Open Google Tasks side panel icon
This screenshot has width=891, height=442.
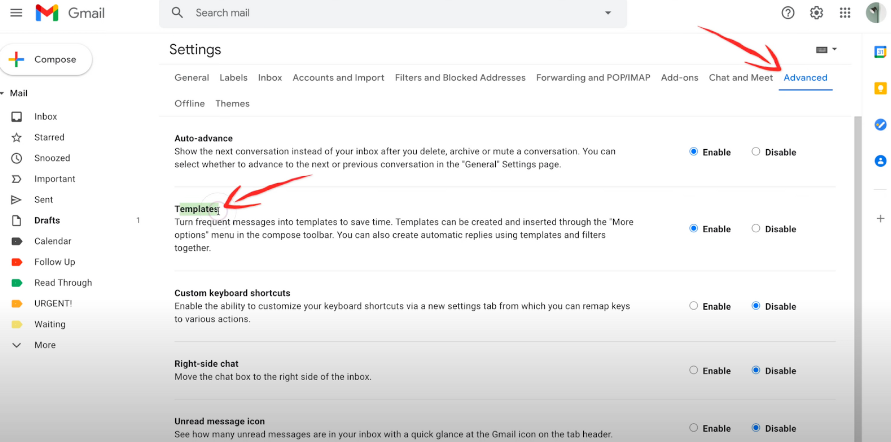tap(880, 124)
